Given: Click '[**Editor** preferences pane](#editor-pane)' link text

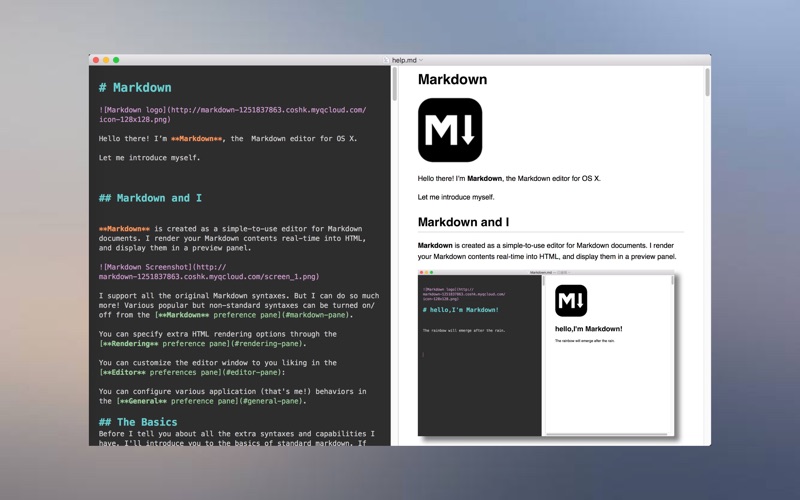Looking at the screenshot, I should tap(191, 372).
